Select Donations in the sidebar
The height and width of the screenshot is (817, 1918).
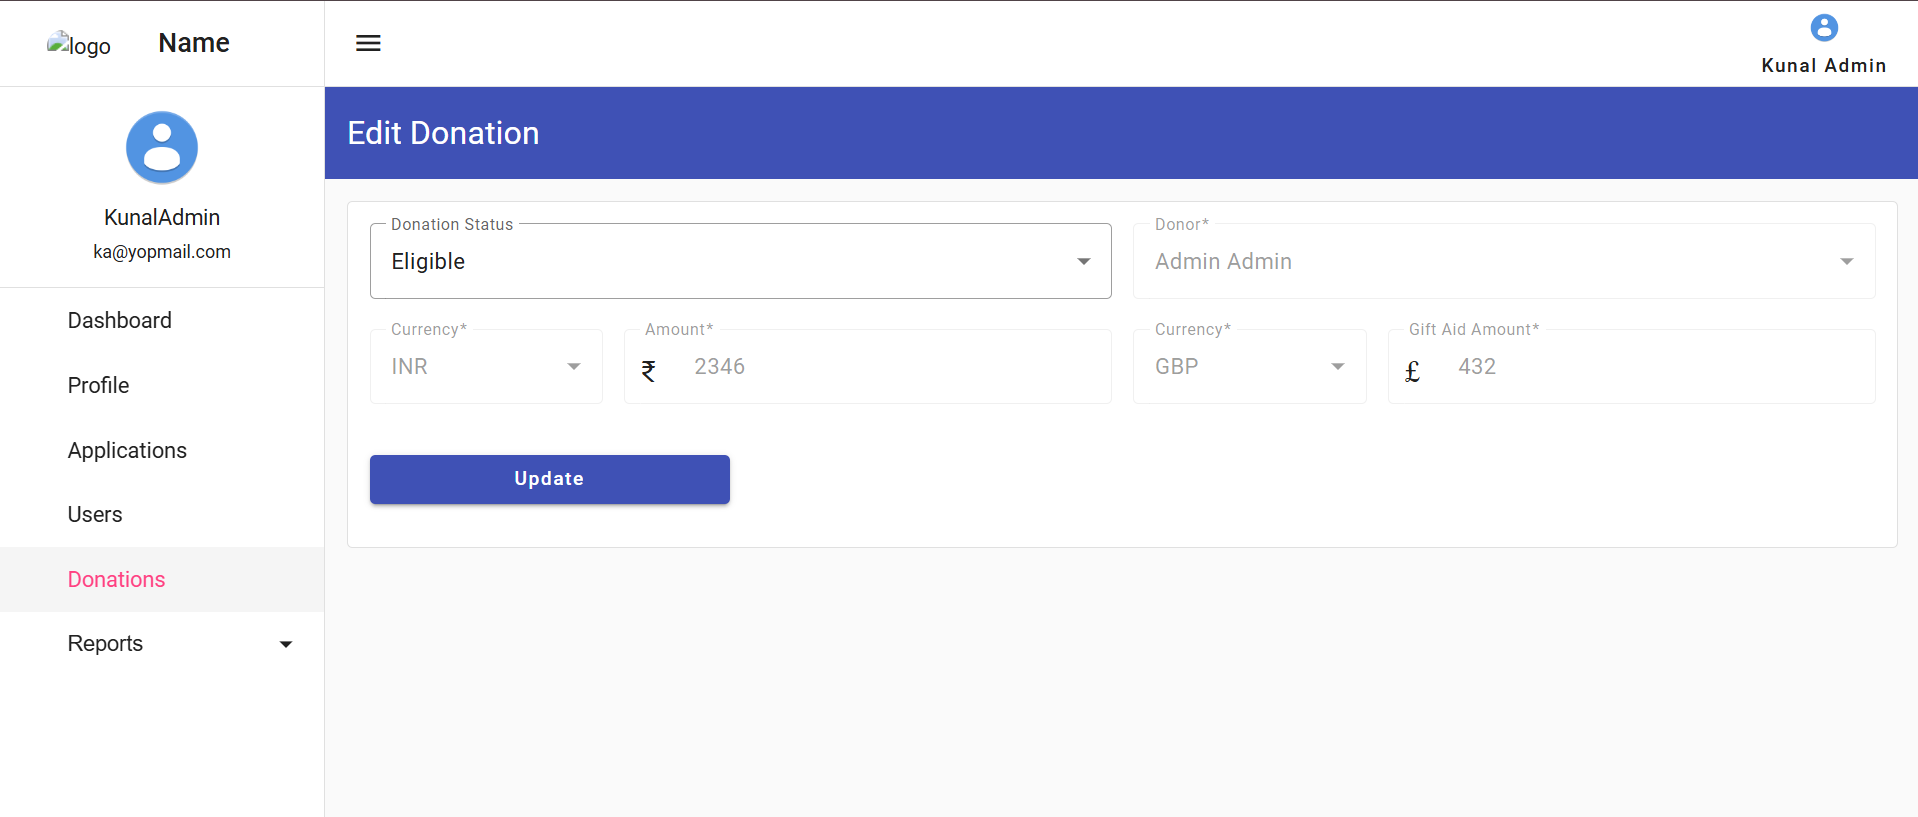117,580
